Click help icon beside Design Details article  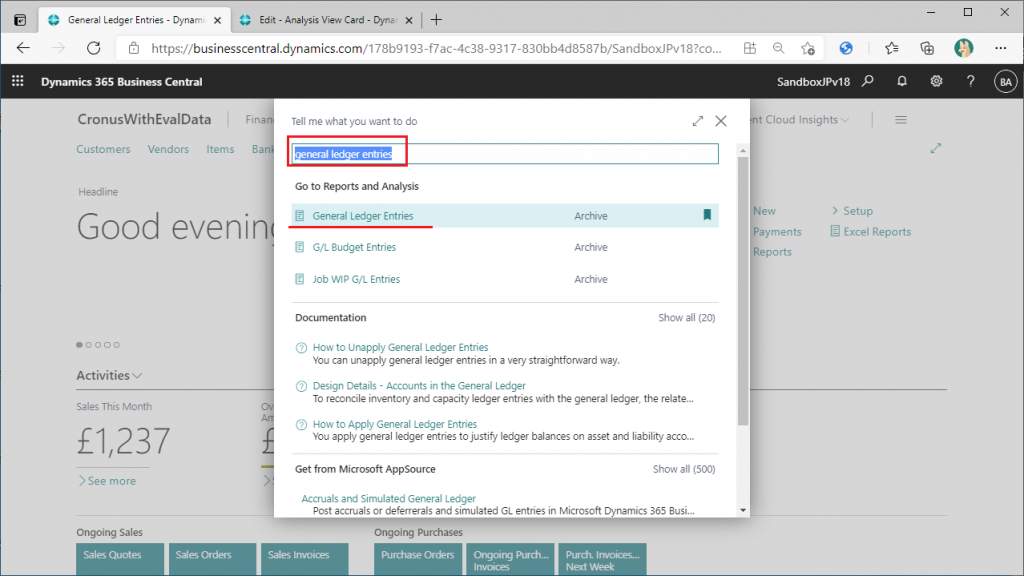point(301,387)
